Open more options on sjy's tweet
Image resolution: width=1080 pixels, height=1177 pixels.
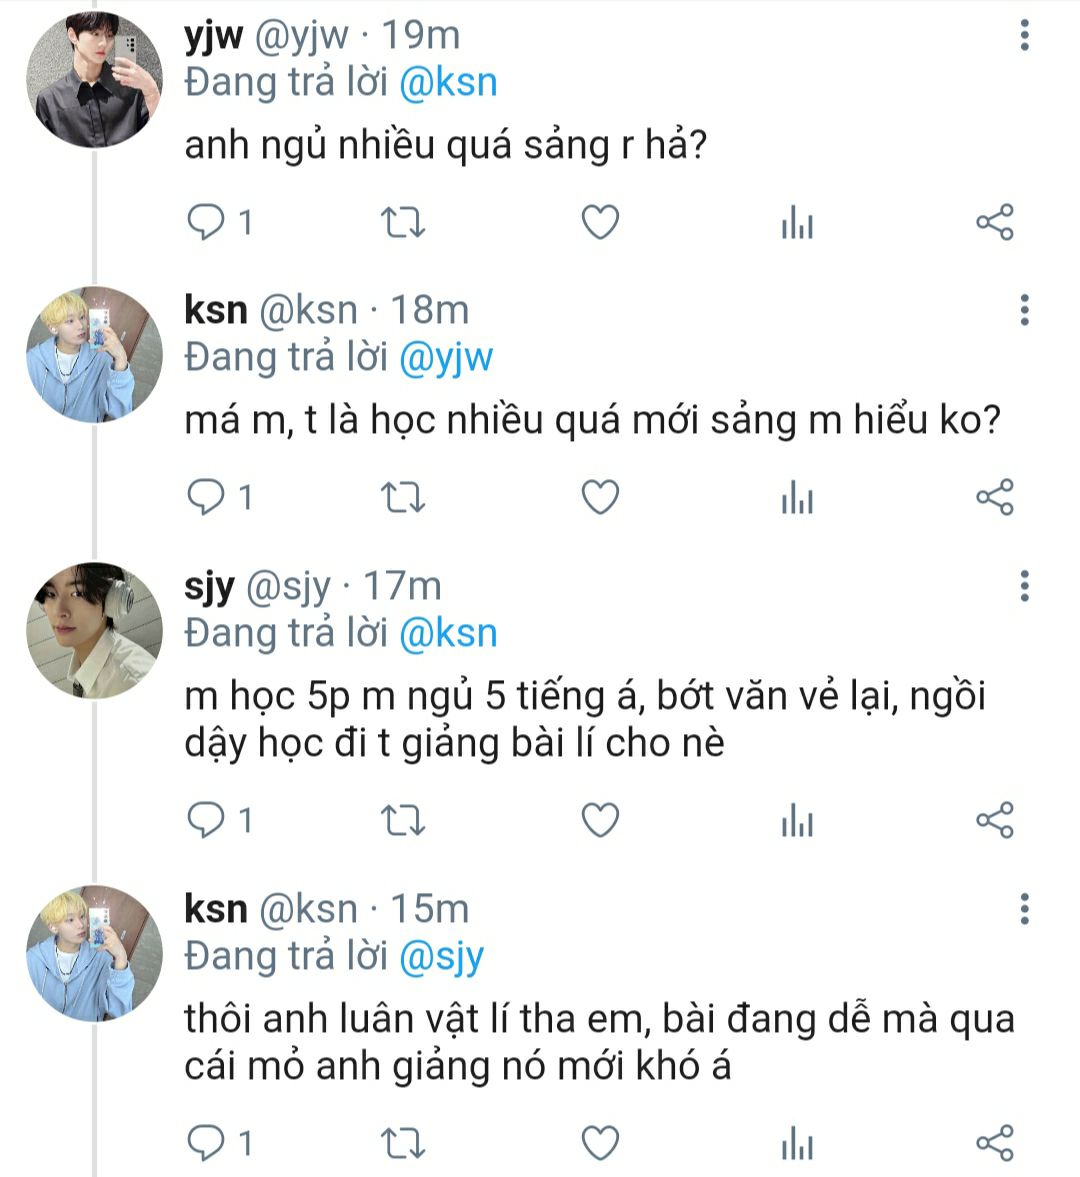click(x=1024, y=587)
